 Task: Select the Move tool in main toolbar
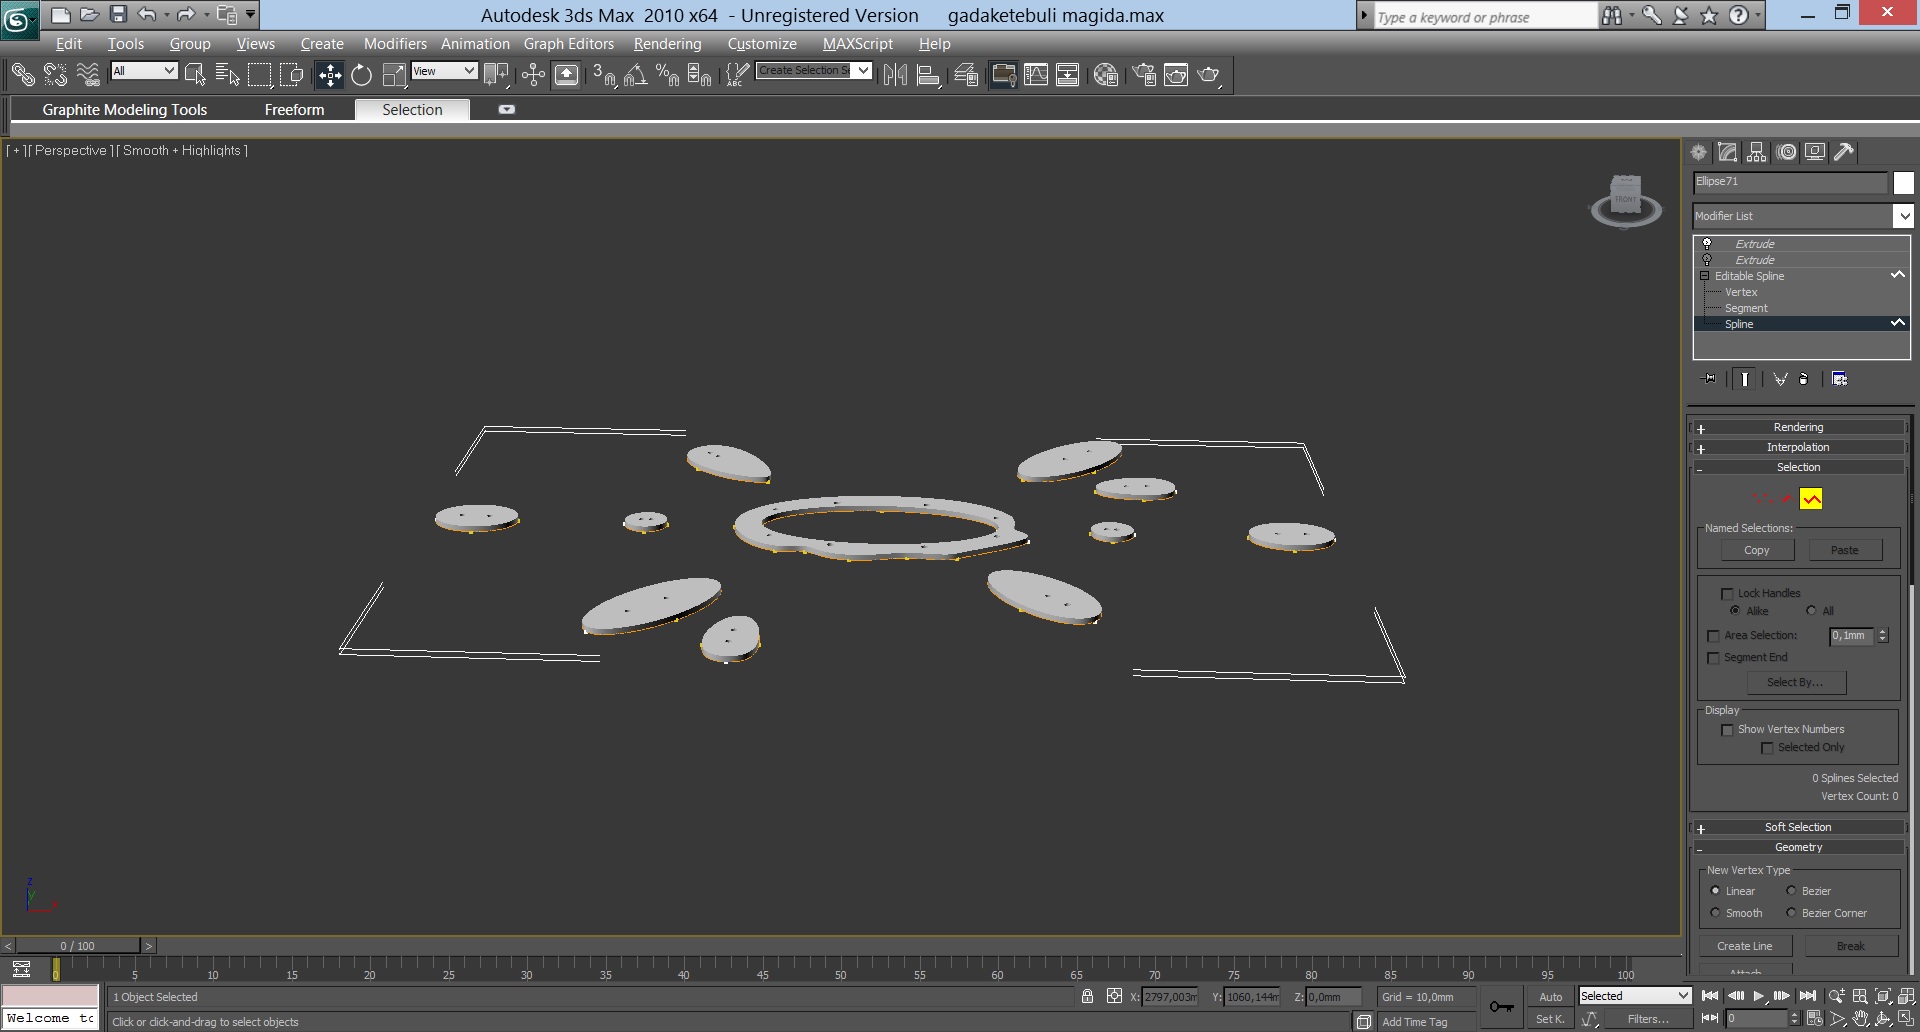pyautogui.click(x=329, y=75)
